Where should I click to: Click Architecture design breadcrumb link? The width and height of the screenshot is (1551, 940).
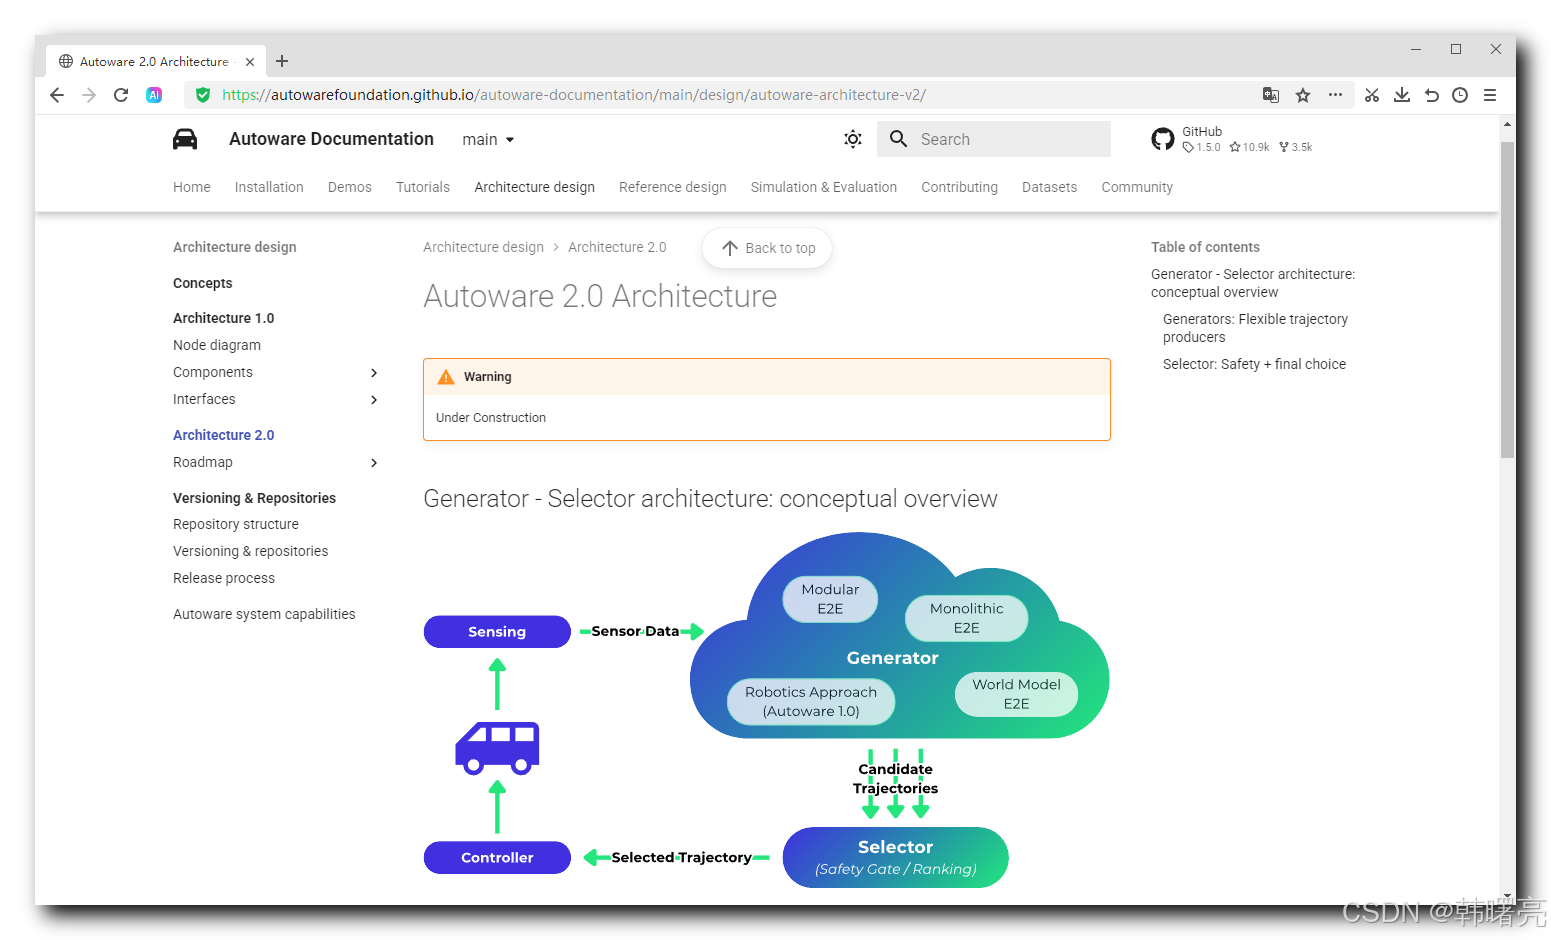click(483, 247)
